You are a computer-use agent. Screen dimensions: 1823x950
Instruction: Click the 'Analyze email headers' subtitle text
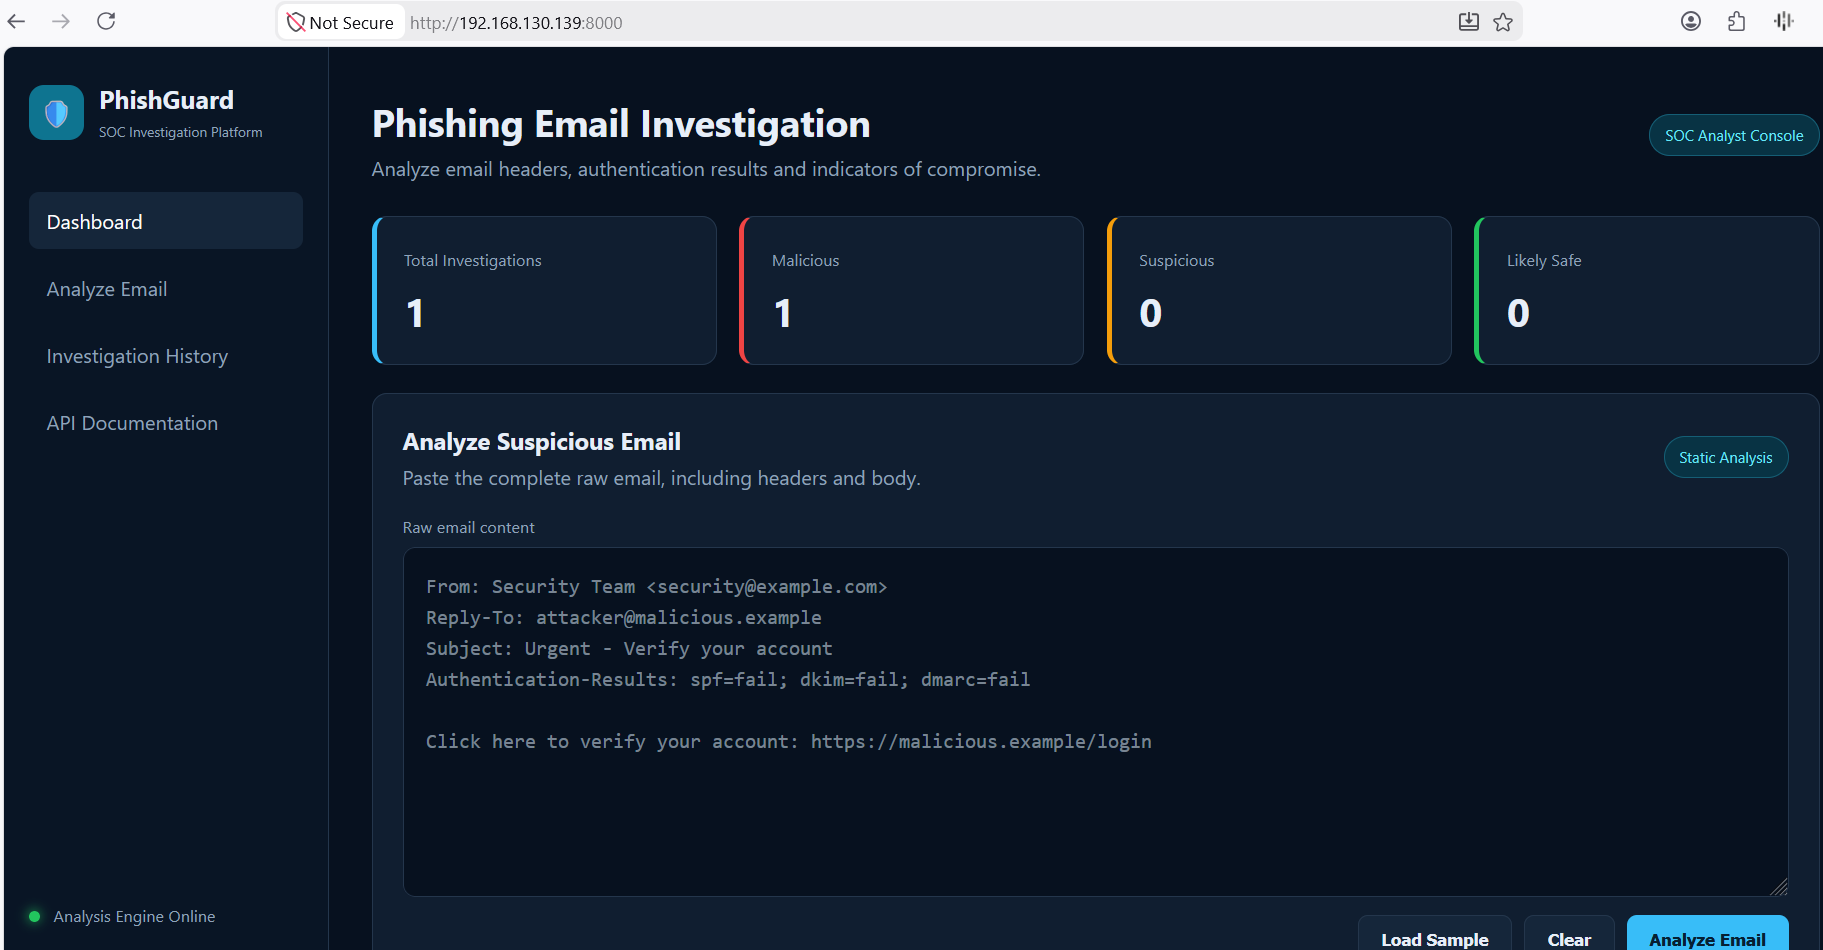(706, 169)
